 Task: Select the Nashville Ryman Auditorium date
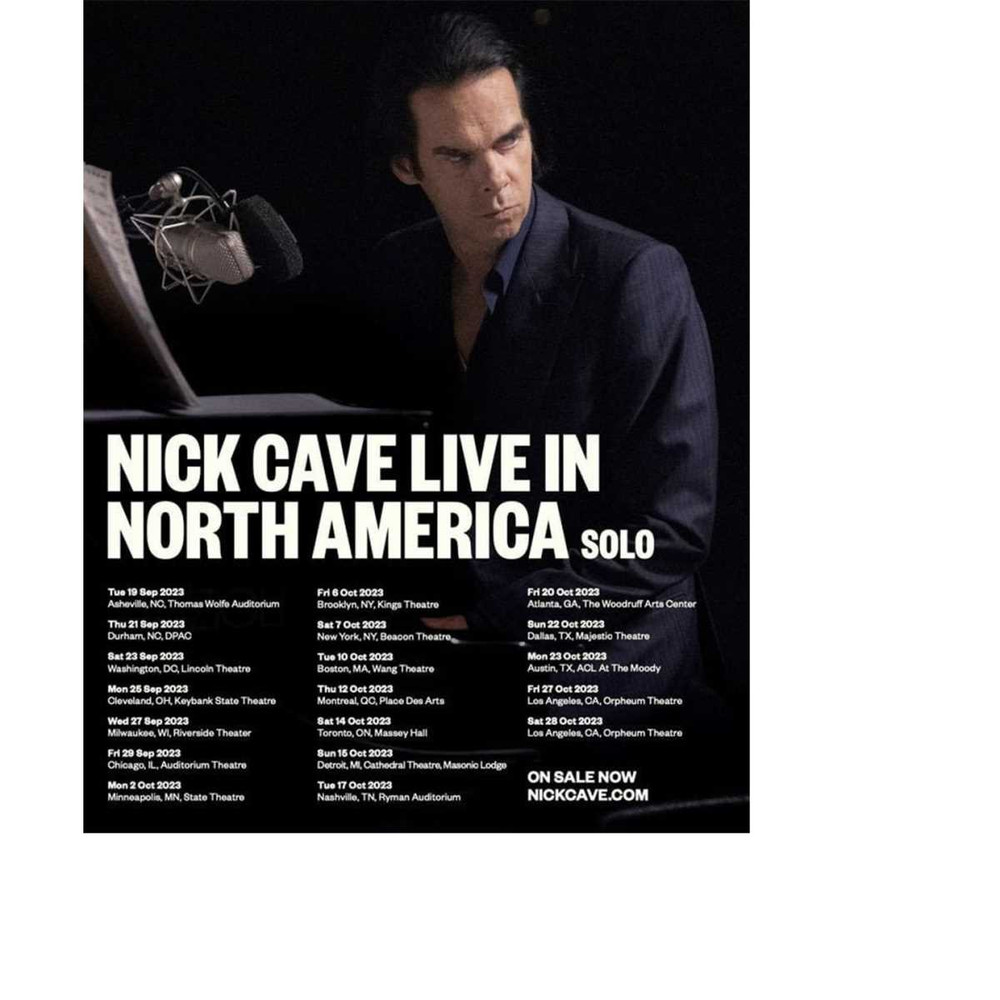click(388, 791)
